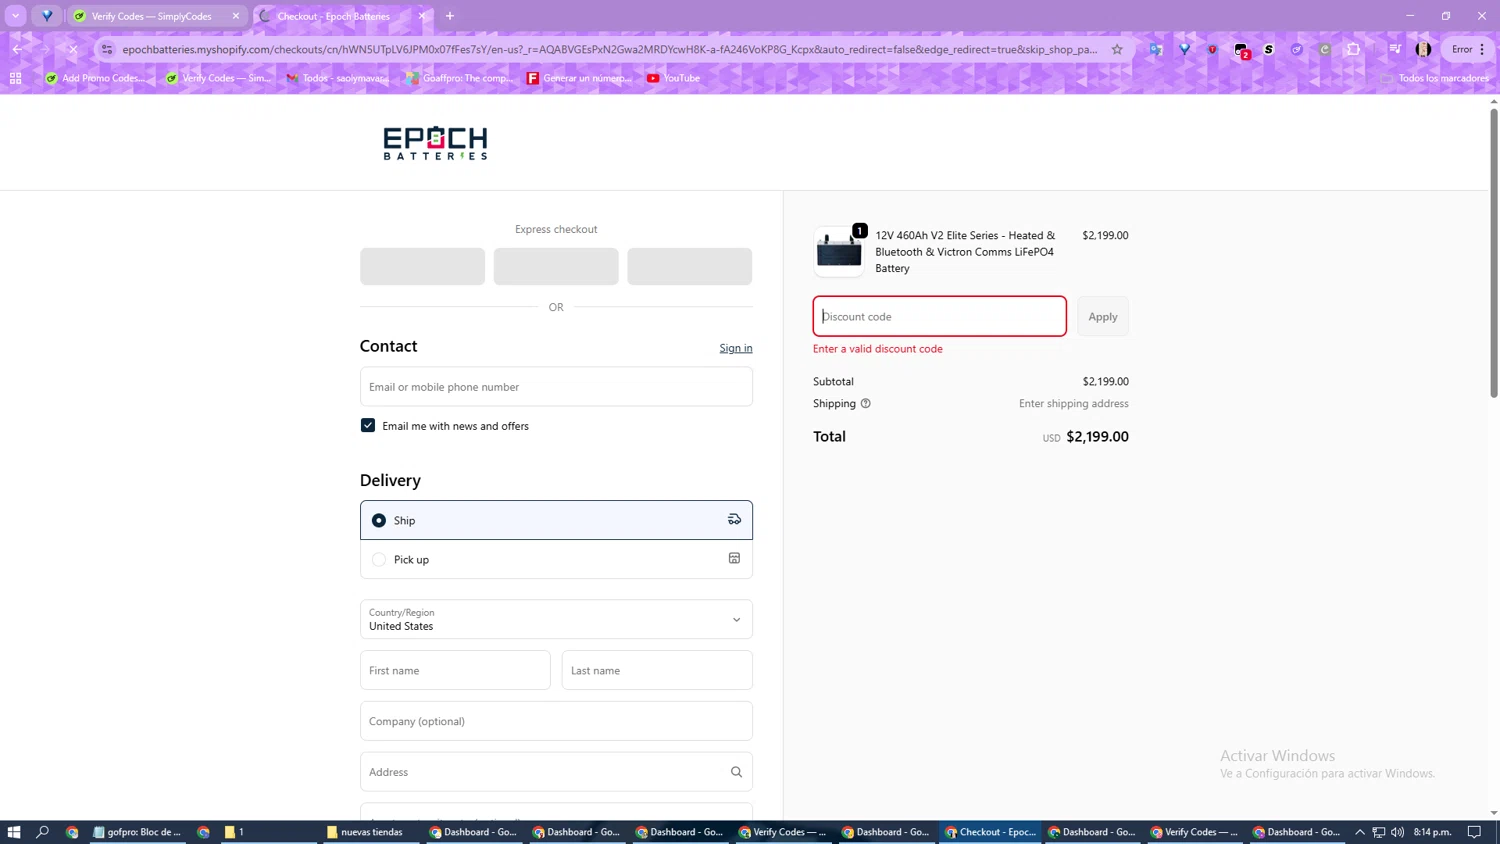Click the delivery truck icon on Ship
Screen dimensions: 1500x844
click(x=734, y=519)
